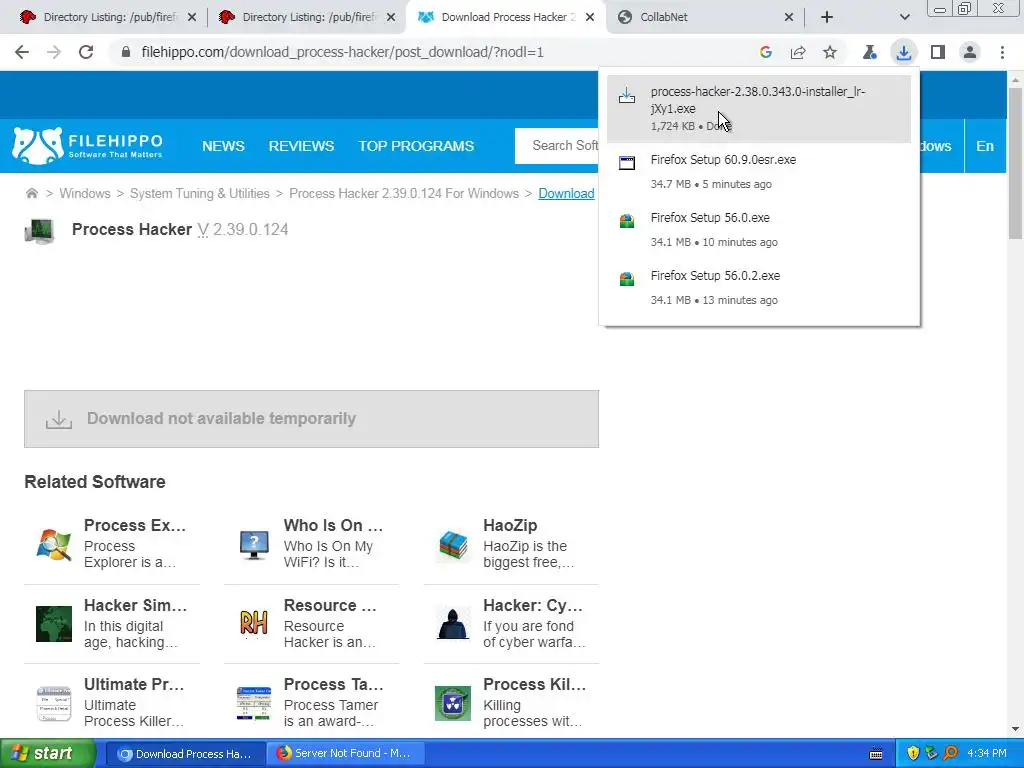This screenshot has height=768, width=1024.
Task: Open Hacker Simulator related entry
Action: click(112, 623)
